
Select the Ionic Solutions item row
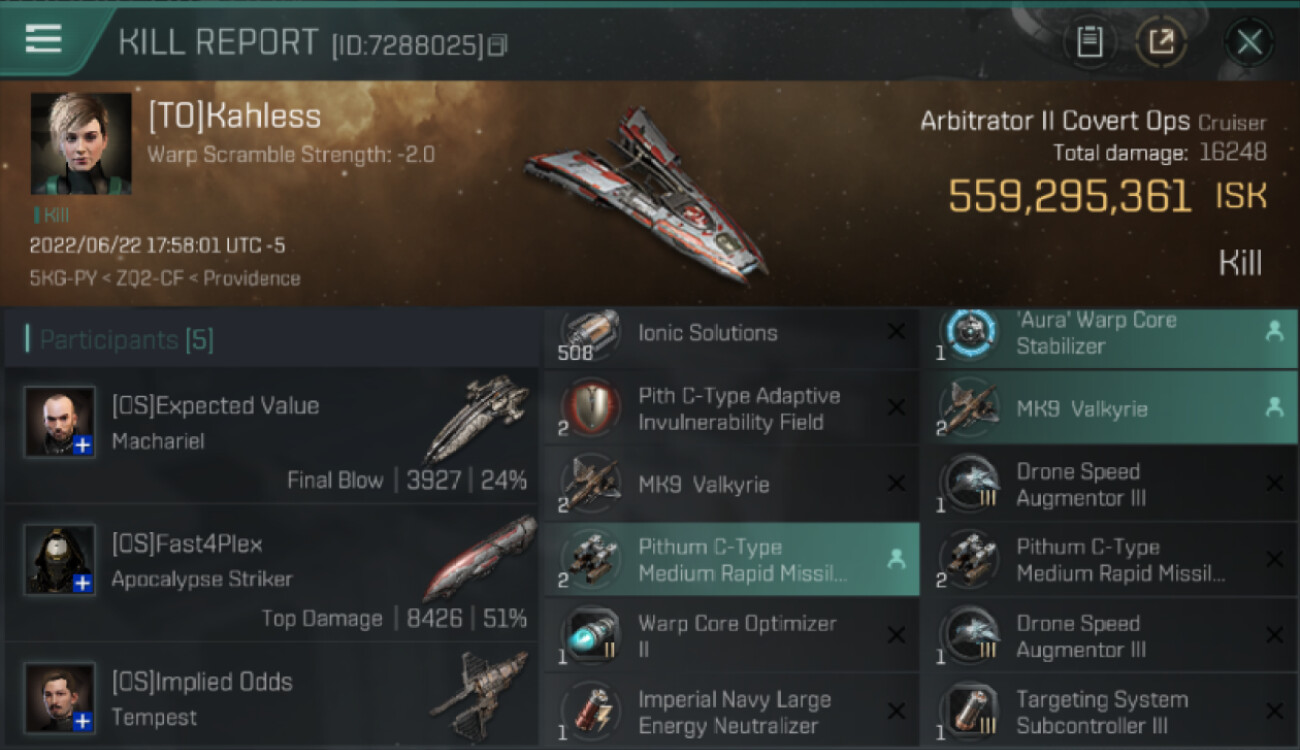click(731, 335)
